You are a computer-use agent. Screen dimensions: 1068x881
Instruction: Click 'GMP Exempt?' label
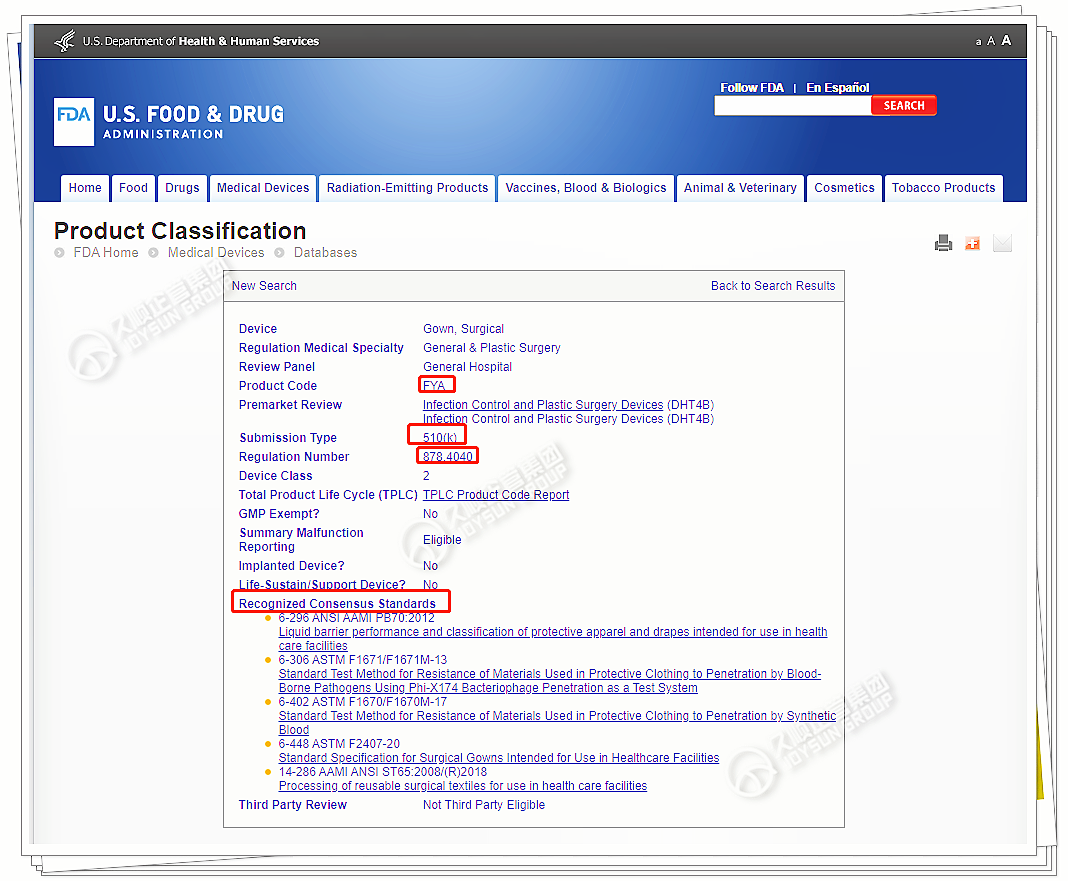pos(279,514)
